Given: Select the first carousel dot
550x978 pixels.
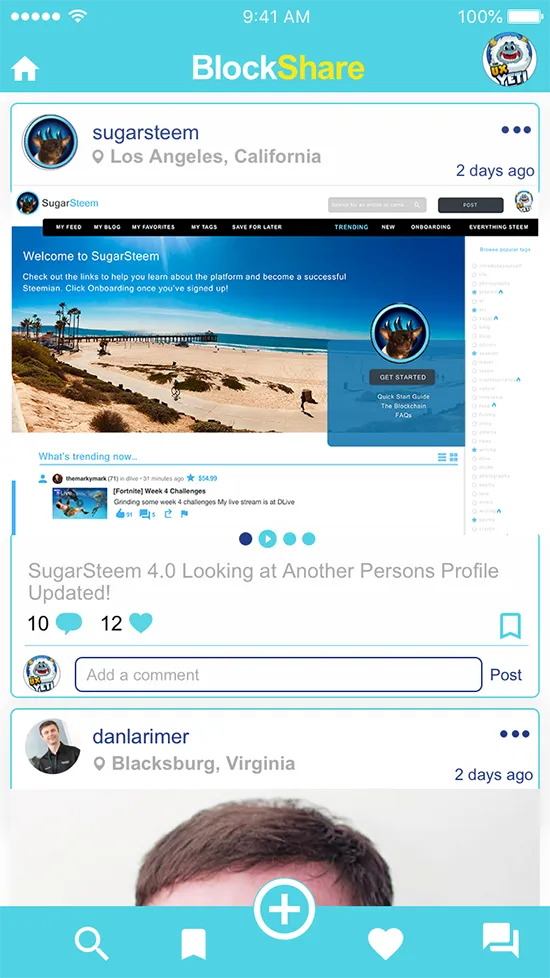Looking at the screenshot, I should [246, 538].
